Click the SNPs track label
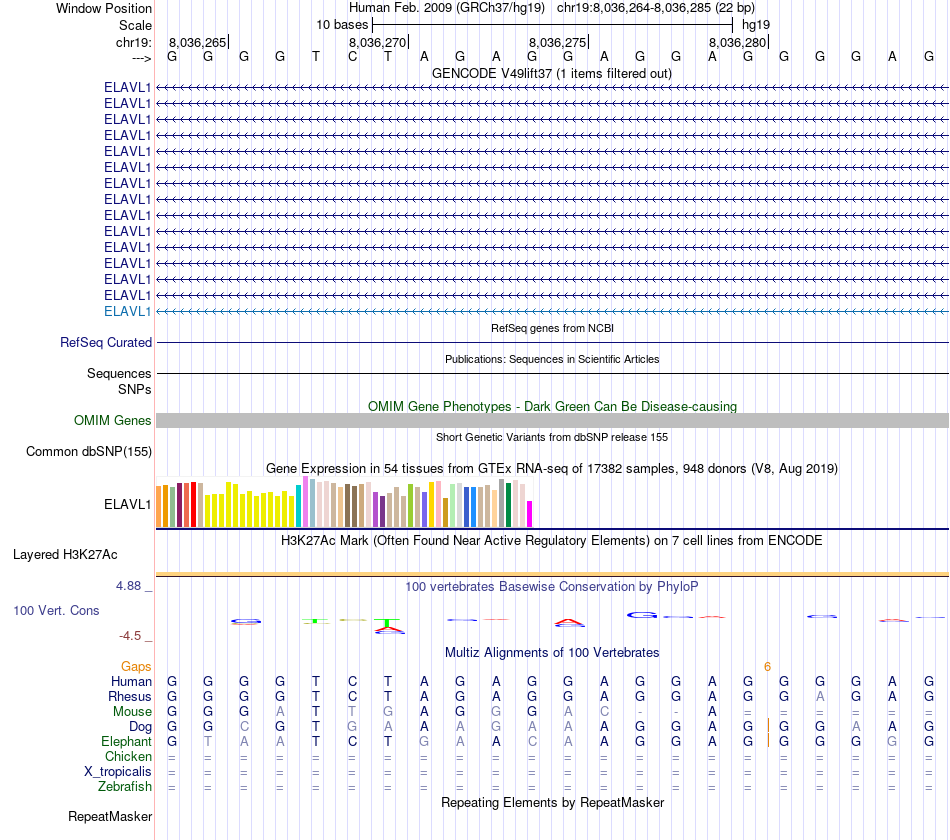This screenshot has height=840, width=950. click(x=135, y=390)
